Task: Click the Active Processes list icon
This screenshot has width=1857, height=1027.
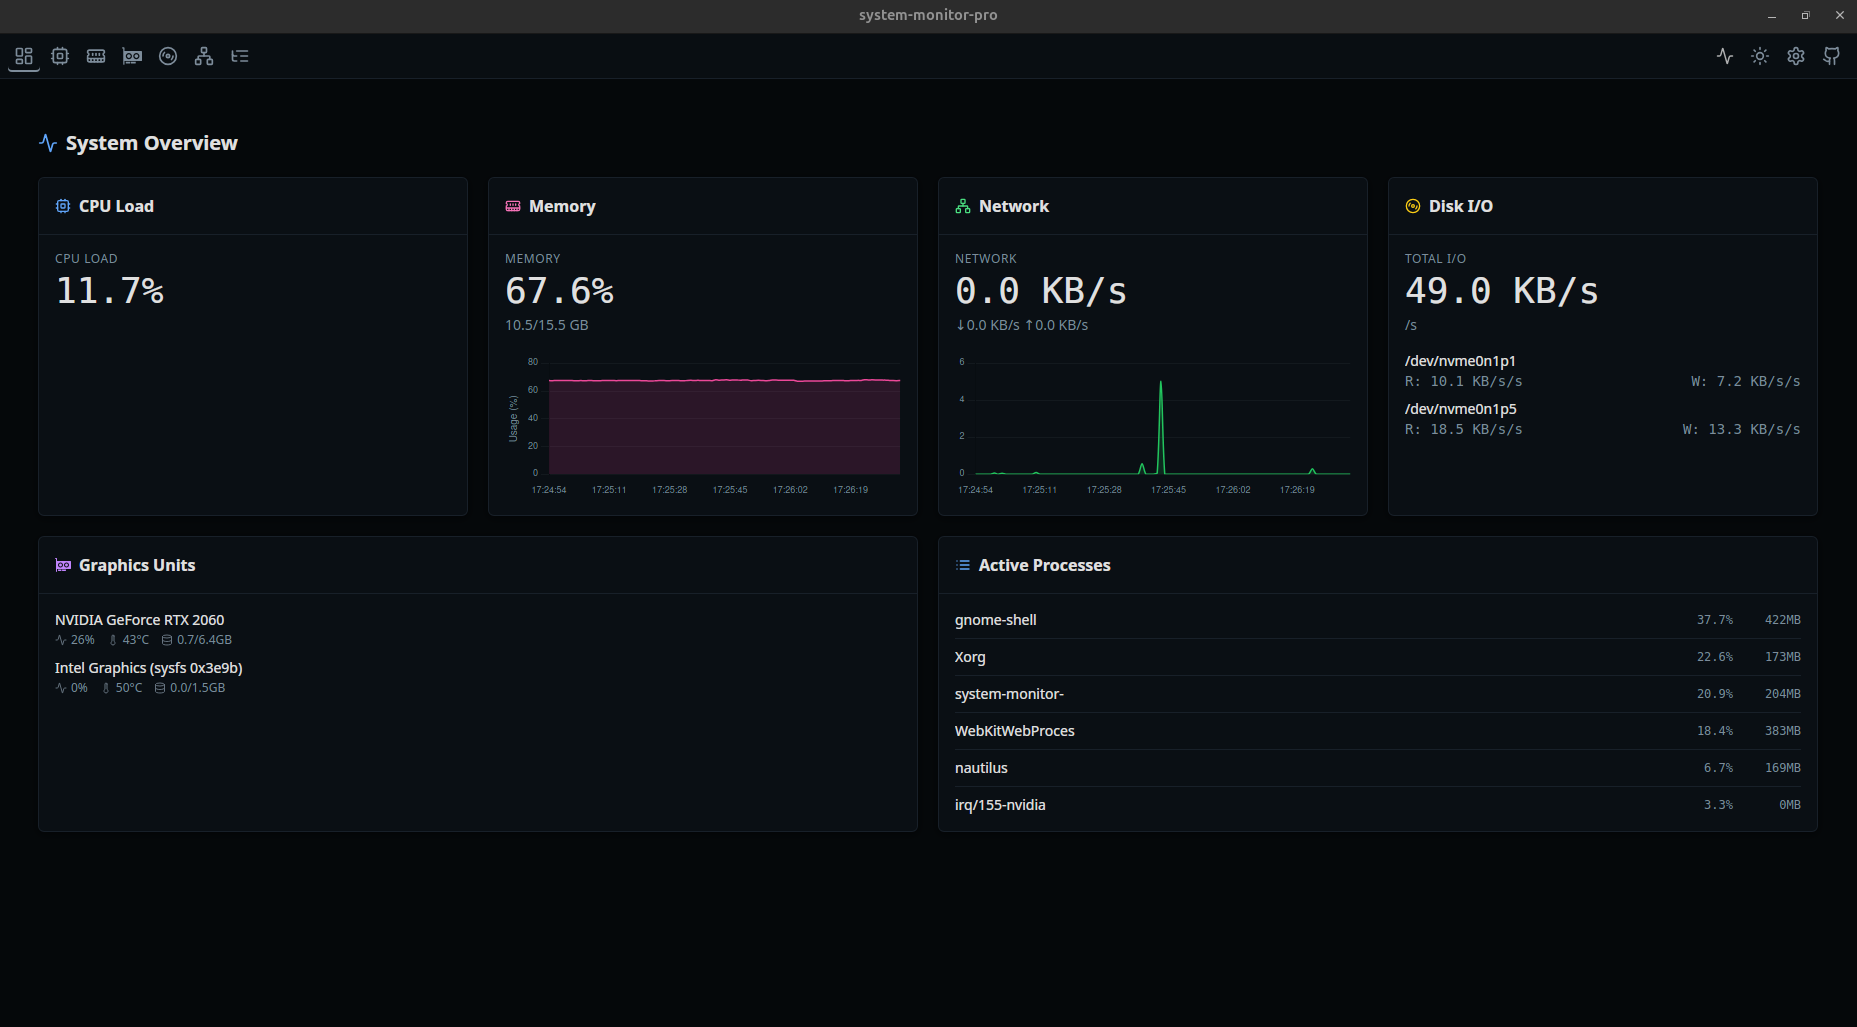Action: pyautogui.click(x=962, y=565)
